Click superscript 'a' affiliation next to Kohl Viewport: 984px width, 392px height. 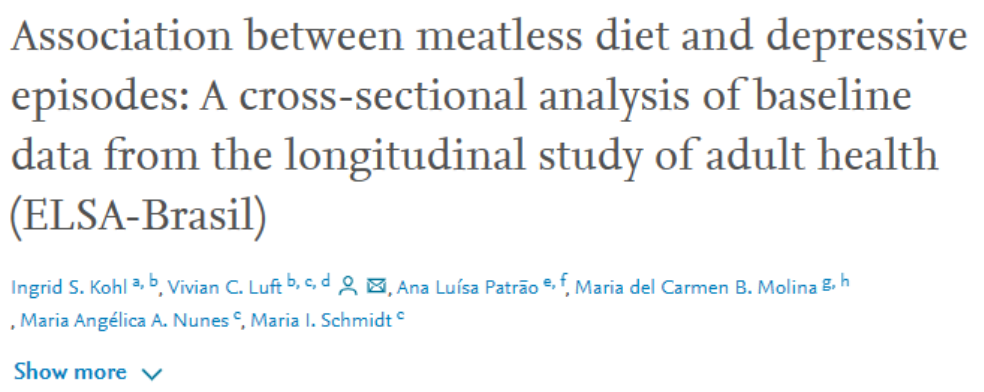pos(136,284)
